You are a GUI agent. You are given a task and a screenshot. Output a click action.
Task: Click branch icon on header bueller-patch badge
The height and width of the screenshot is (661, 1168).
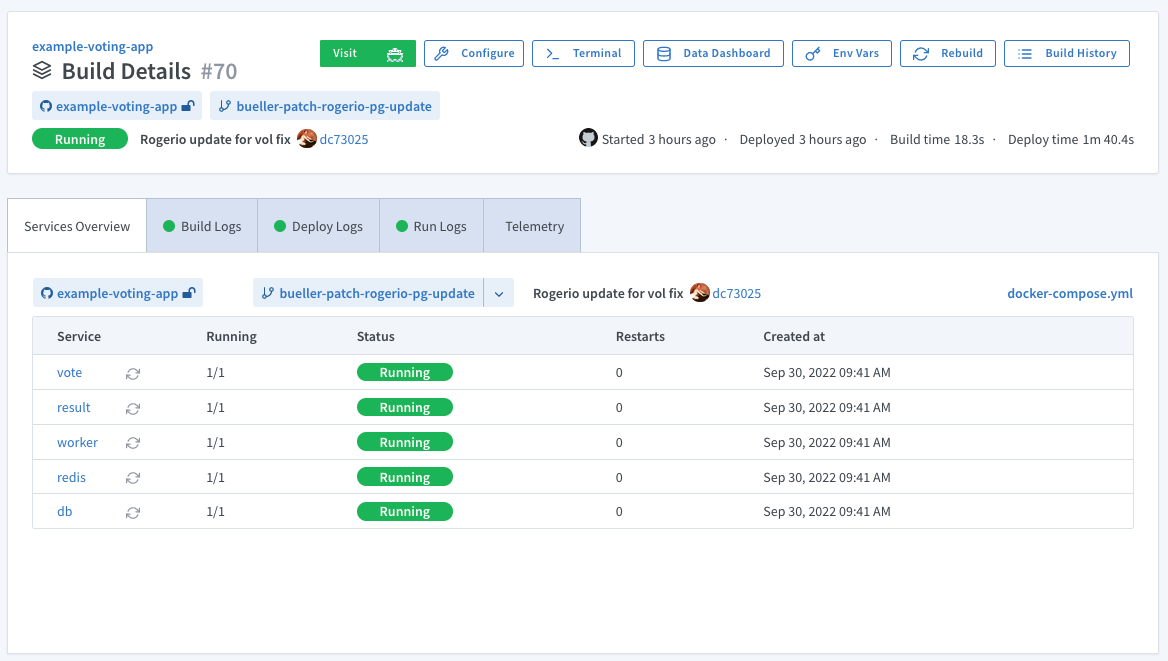(x=224, y=106)
